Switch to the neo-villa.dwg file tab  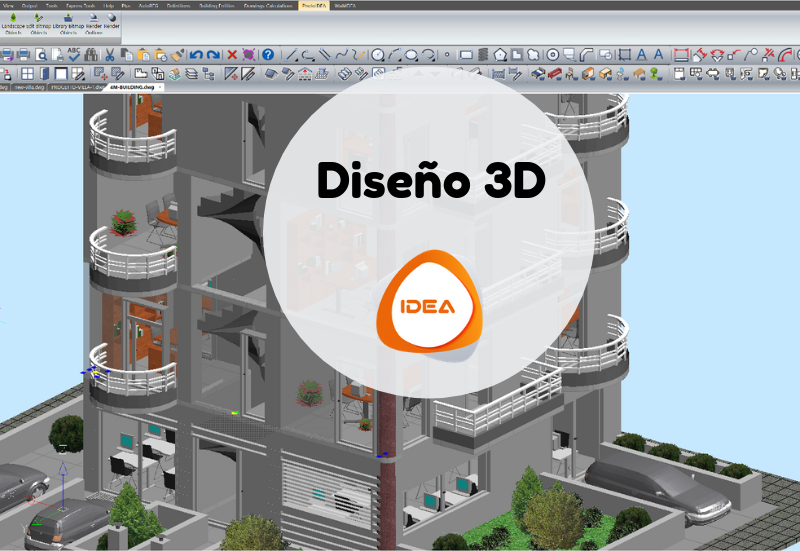(x=29, y=87)
